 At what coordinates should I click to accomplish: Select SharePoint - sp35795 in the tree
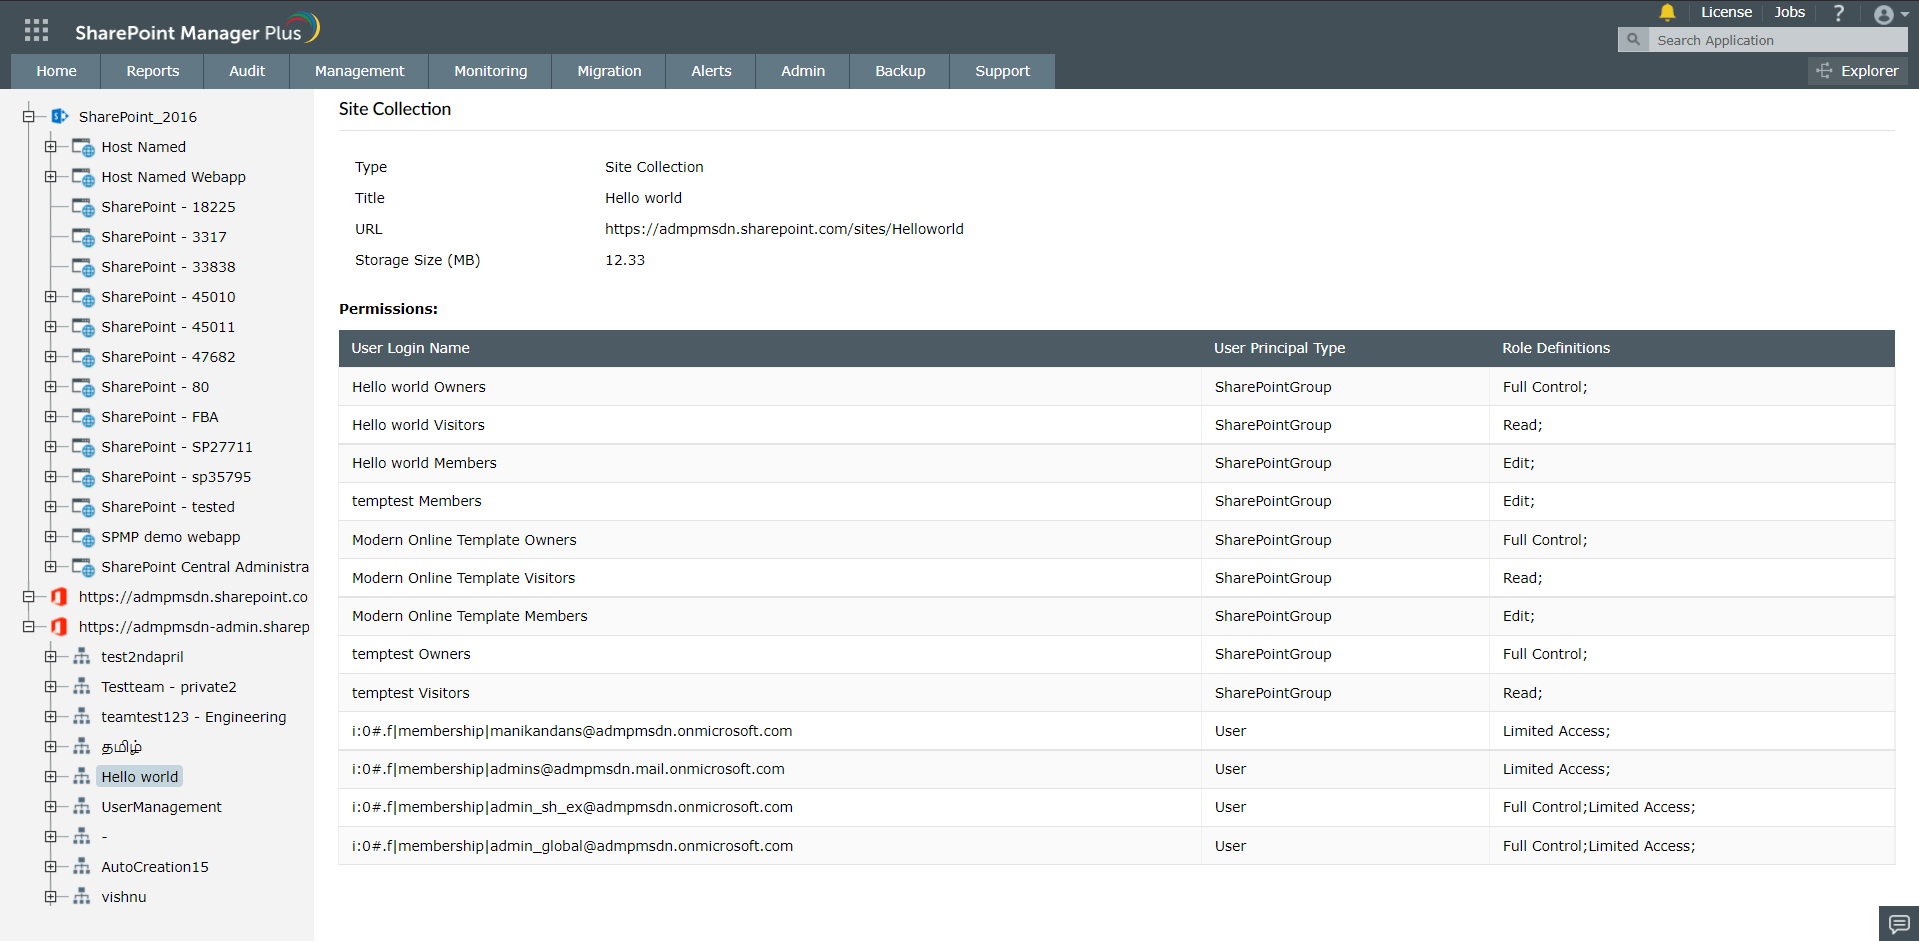(176, 477)
